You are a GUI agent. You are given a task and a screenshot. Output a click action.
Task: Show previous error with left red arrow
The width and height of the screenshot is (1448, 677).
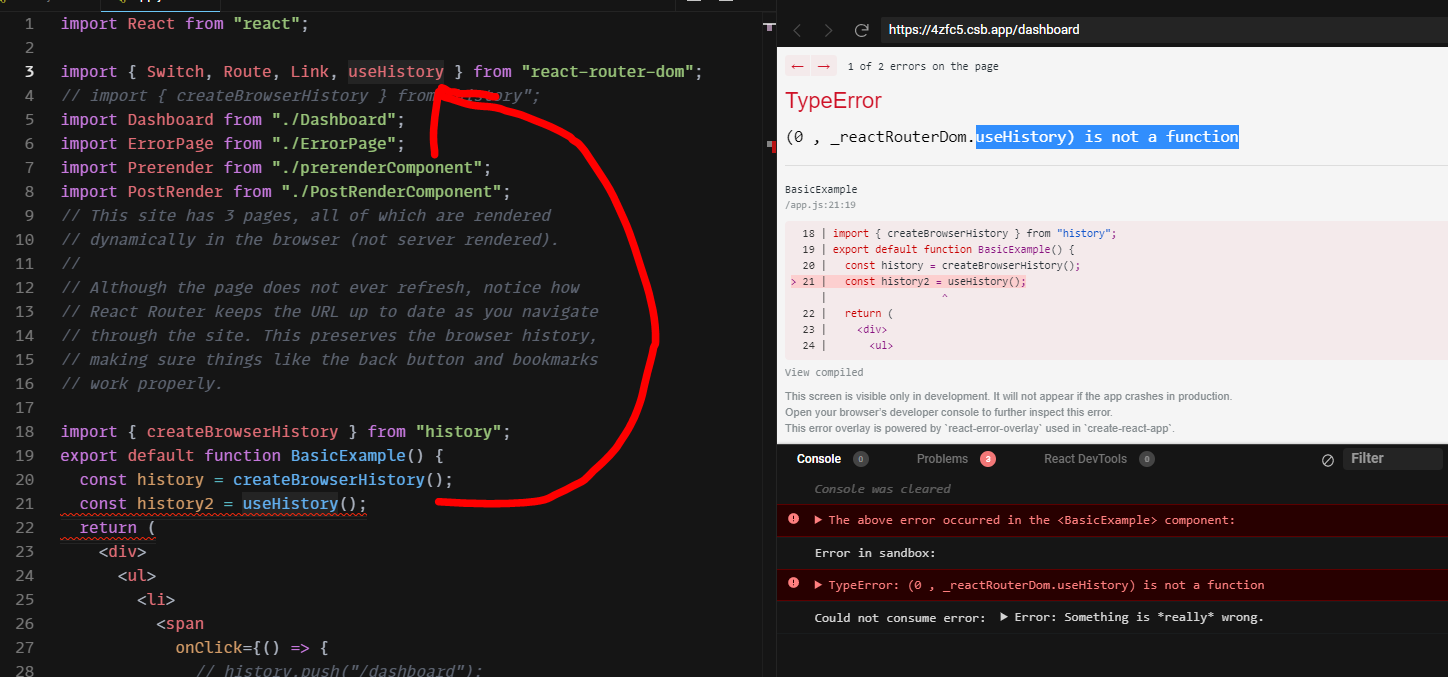coord(797,66)
